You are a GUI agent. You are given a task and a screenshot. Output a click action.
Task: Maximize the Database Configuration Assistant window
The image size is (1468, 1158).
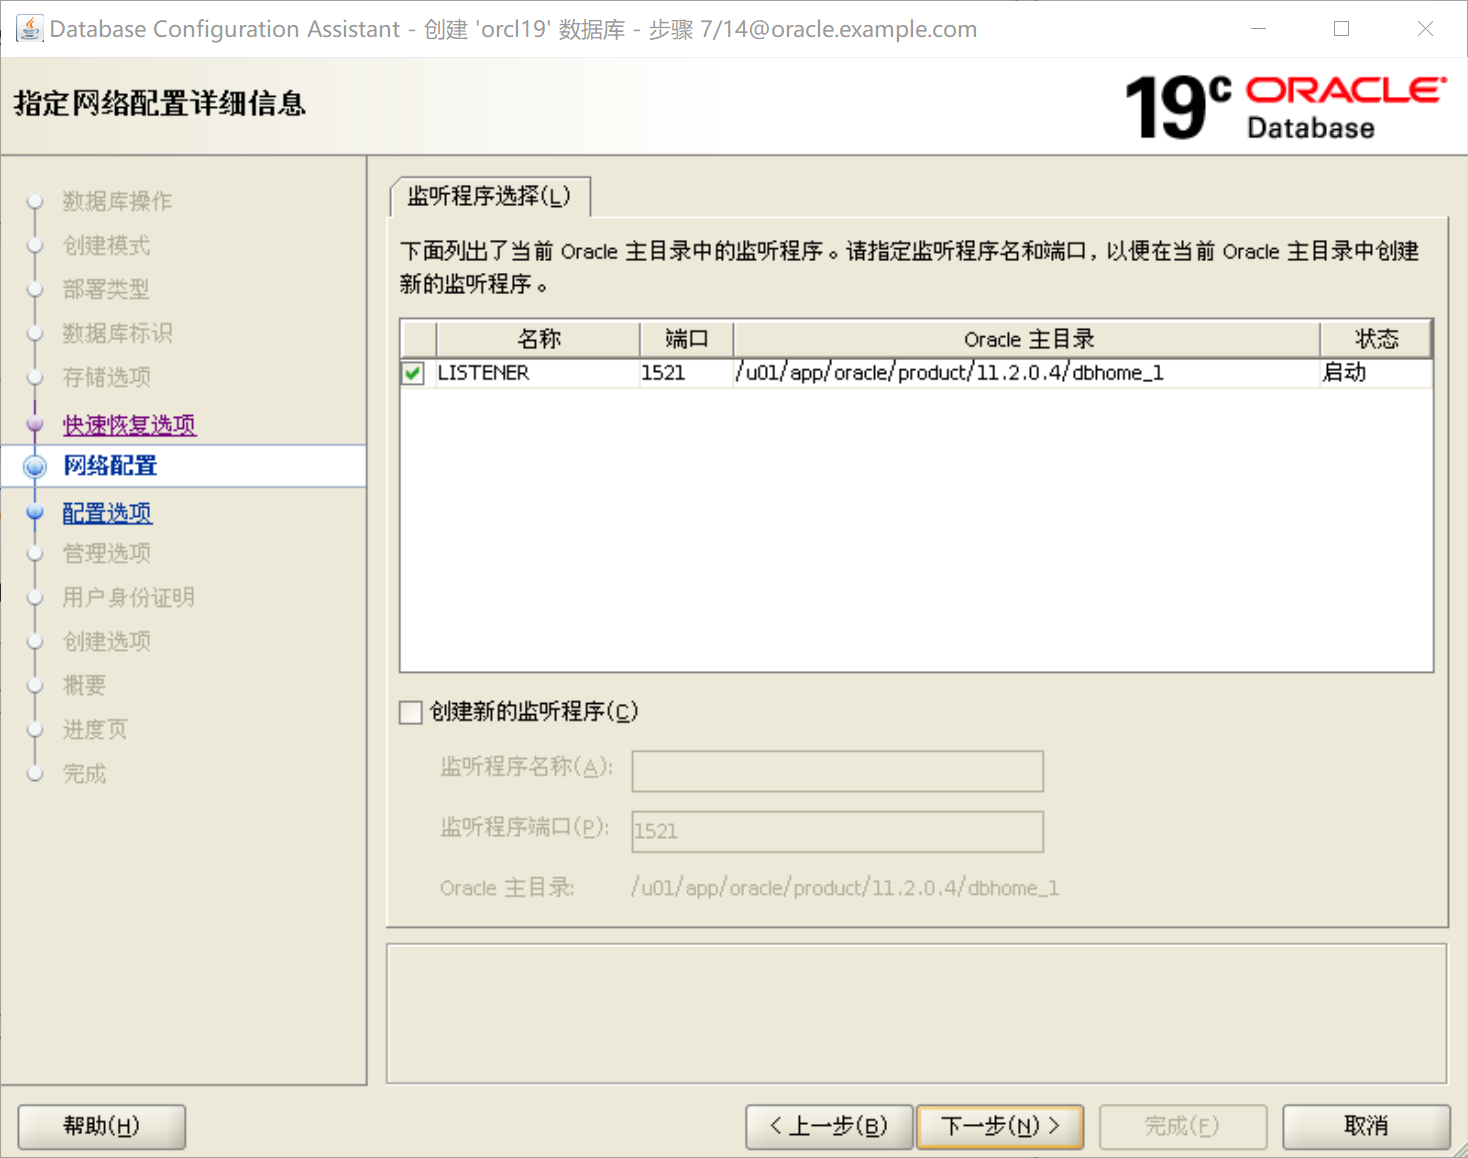tap(1342, 29)
